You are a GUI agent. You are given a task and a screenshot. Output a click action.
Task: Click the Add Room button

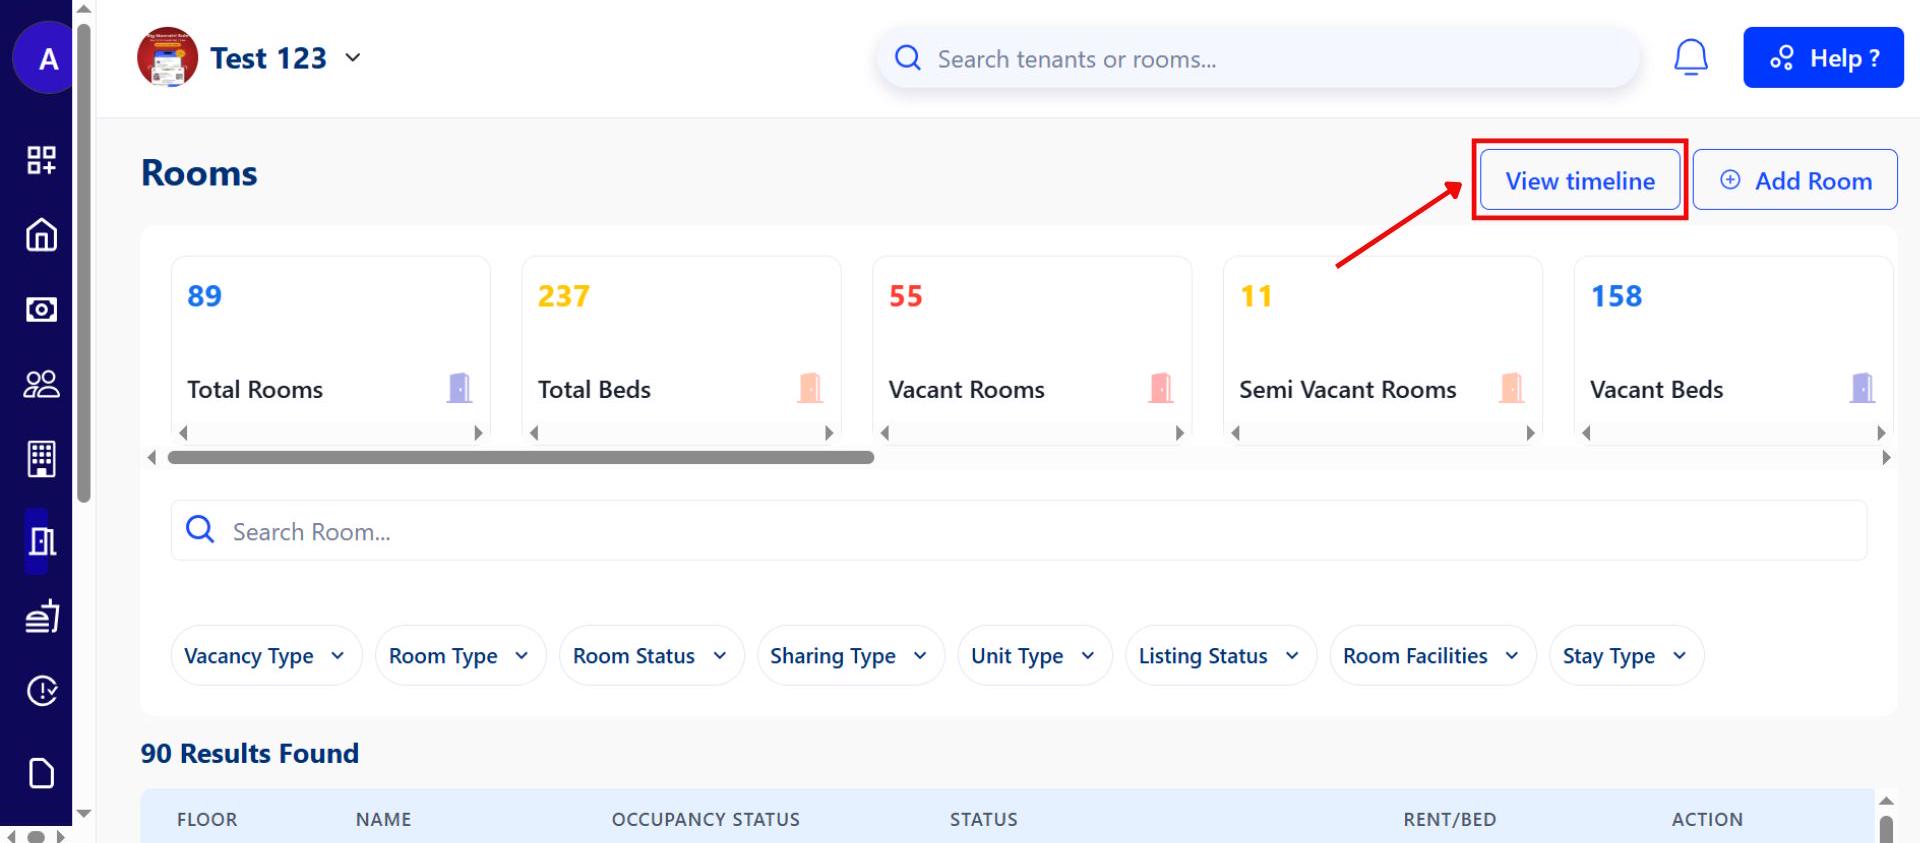1795,181
